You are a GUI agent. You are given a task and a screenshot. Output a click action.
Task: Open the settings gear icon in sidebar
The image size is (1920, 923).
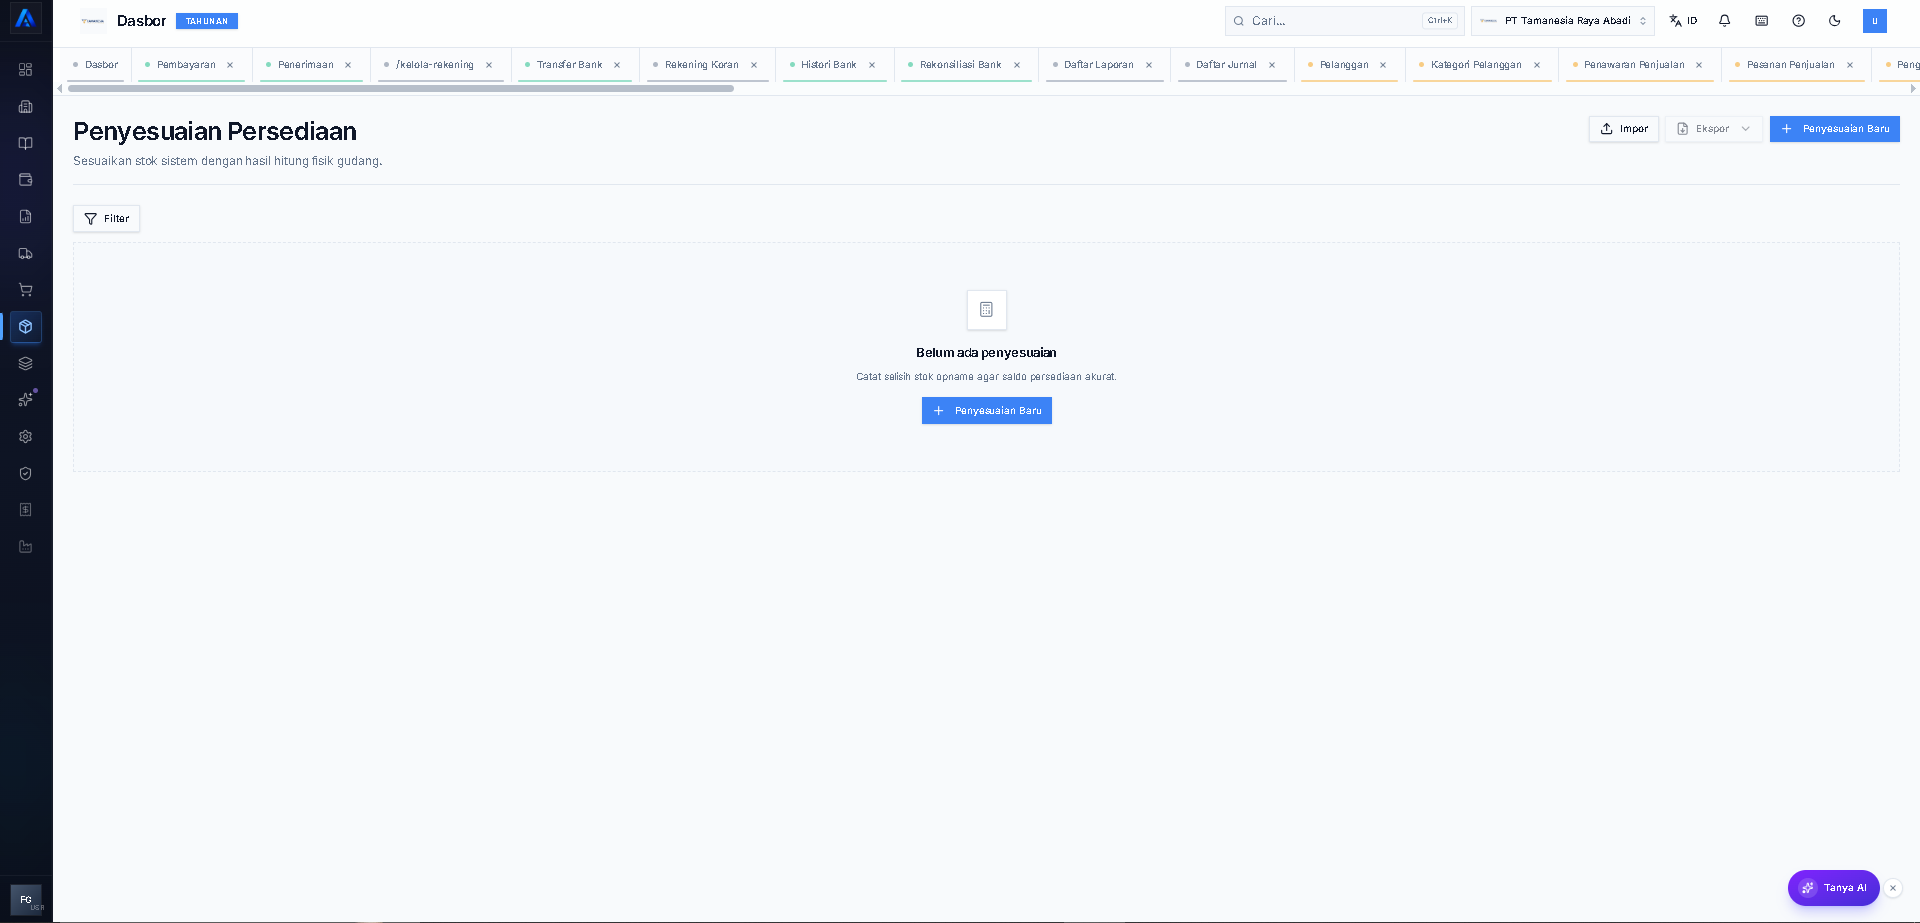[x=26, y=437]
